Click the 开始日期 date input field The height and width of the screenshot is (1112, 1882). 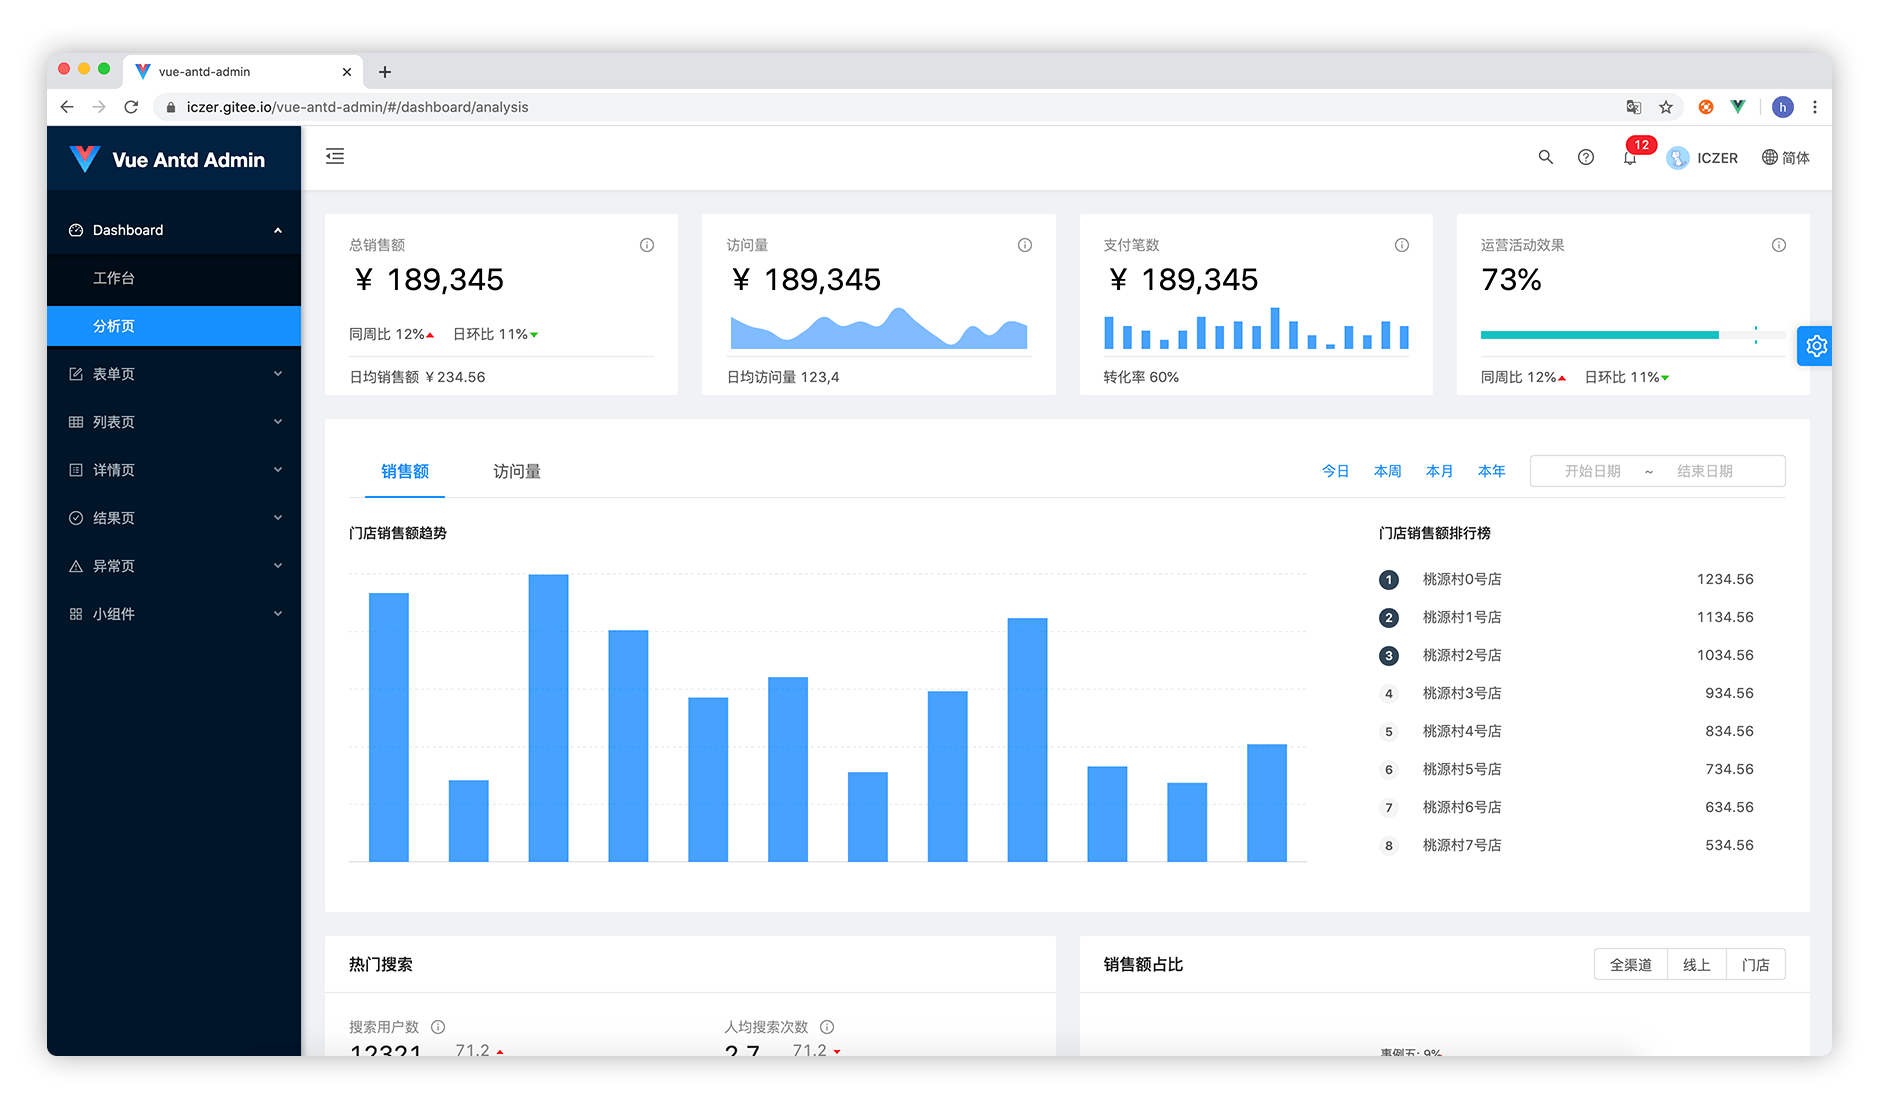pyautogui.click(x=1592, y=471)
